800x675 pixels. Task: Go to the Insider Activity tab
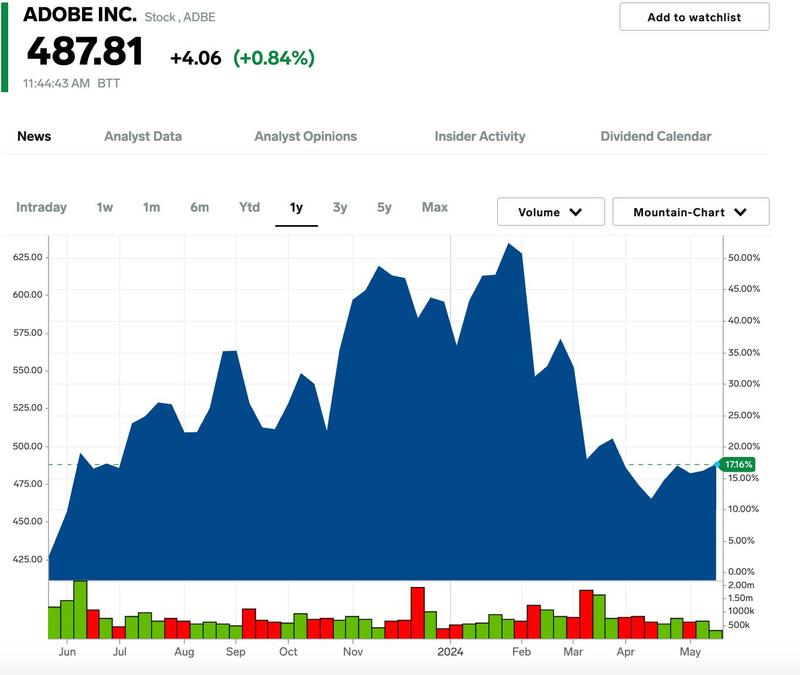click(x=479, y=136)
